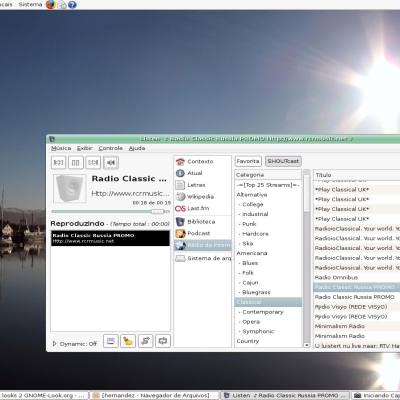Image resolution: width=400 pixels, height=400 pixels.
Task: Select the highlighted Radio Classic Russia PROMO row
Action: pos(357,287)
